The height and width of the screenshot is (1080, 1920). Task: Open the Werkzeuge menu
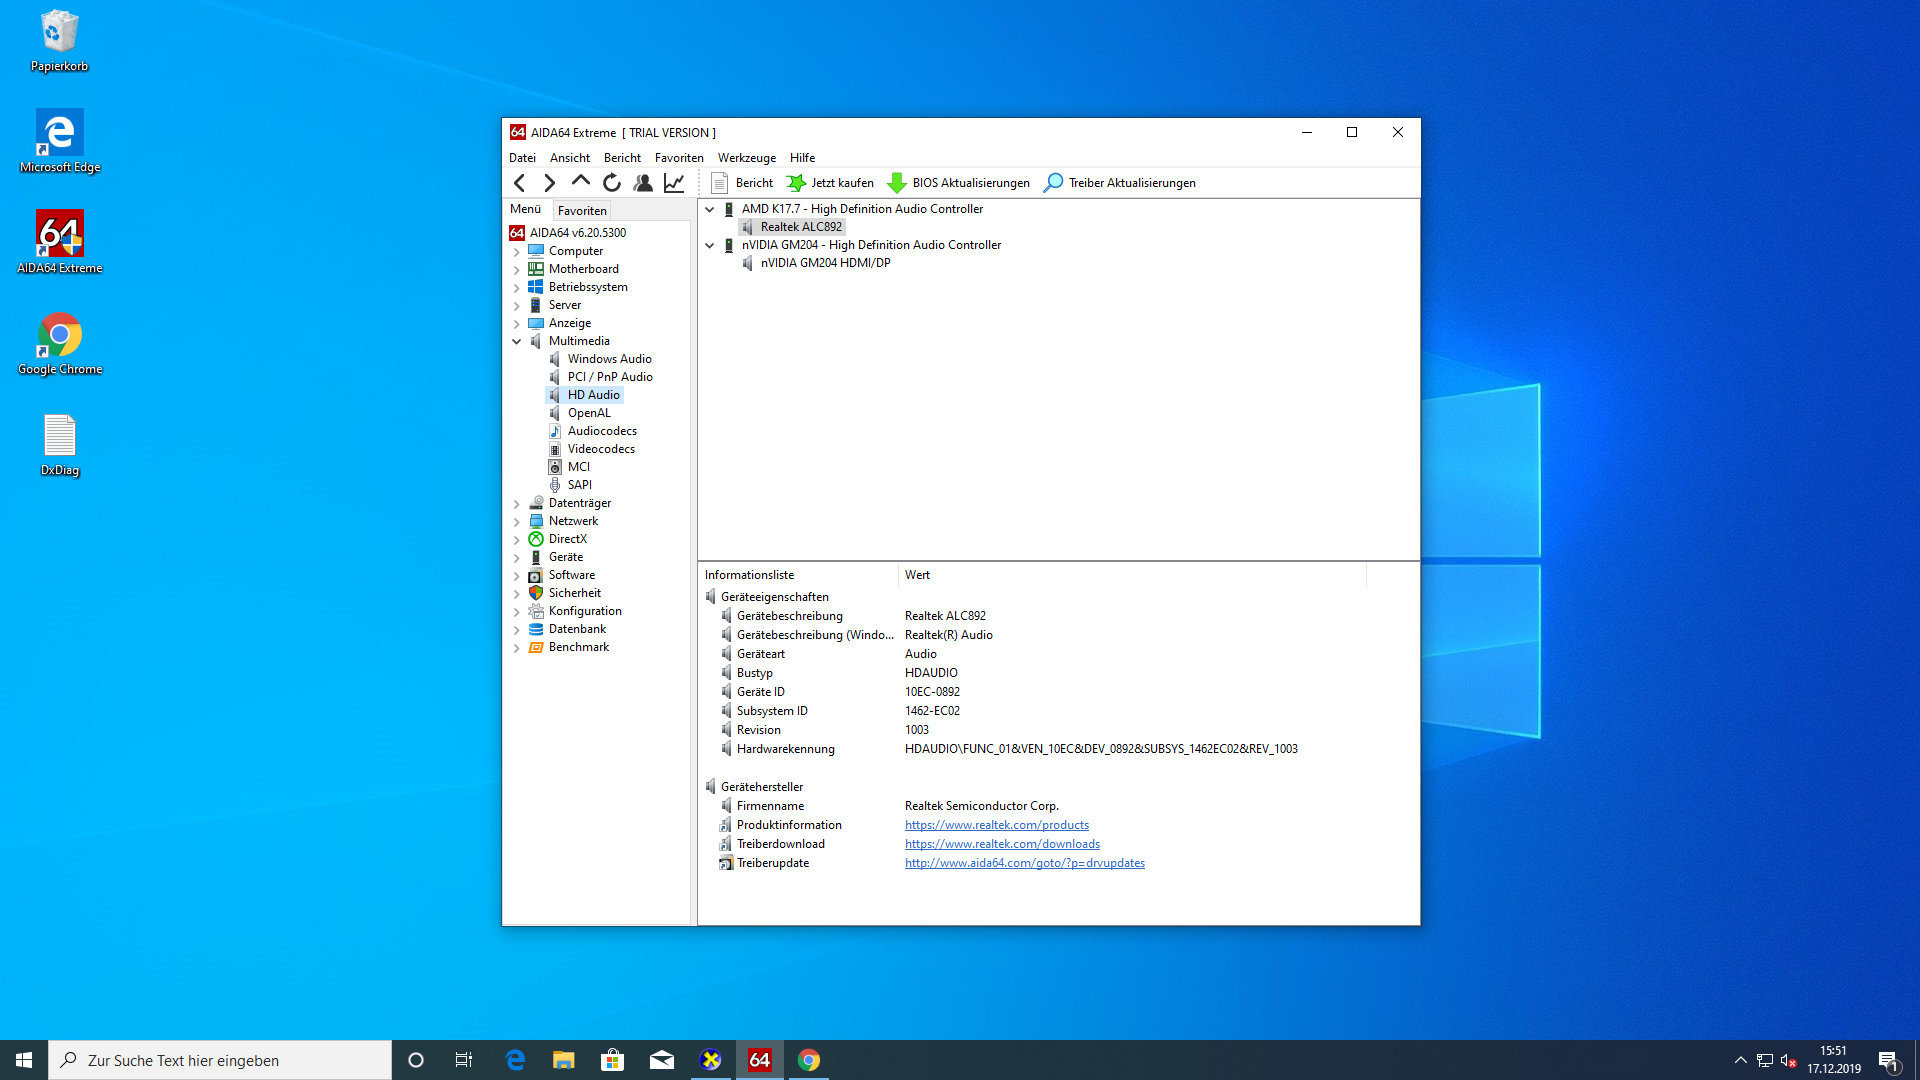[746, 158]
